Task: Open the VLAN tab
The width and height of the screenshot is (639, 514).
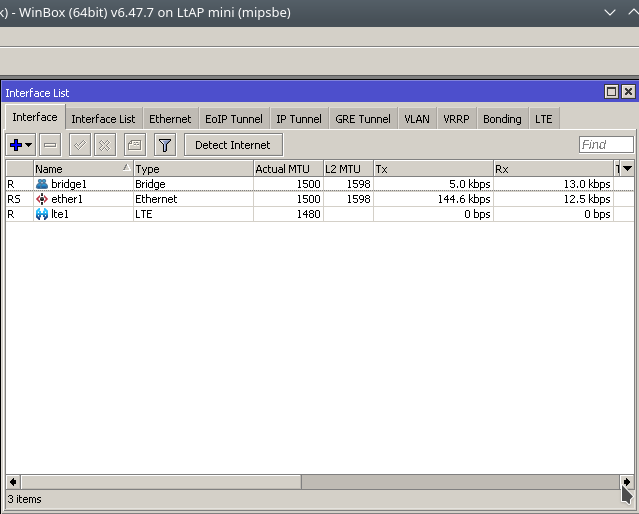Action: (417, 119)
